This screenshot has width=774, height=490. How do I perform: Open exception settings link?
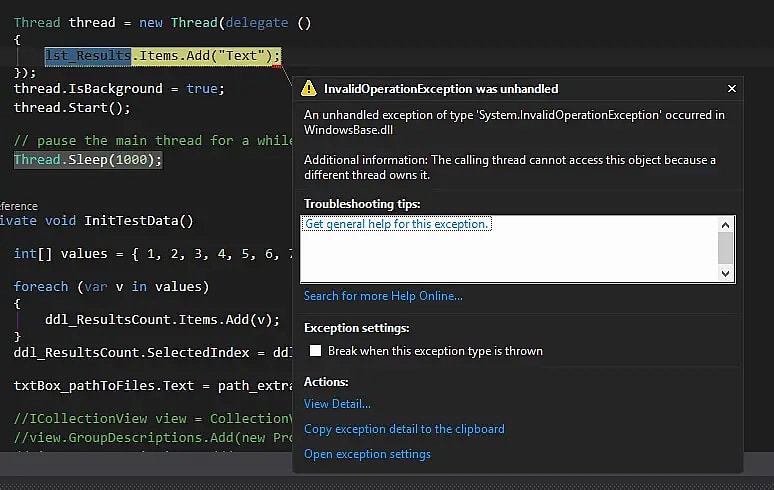(367, 454)
